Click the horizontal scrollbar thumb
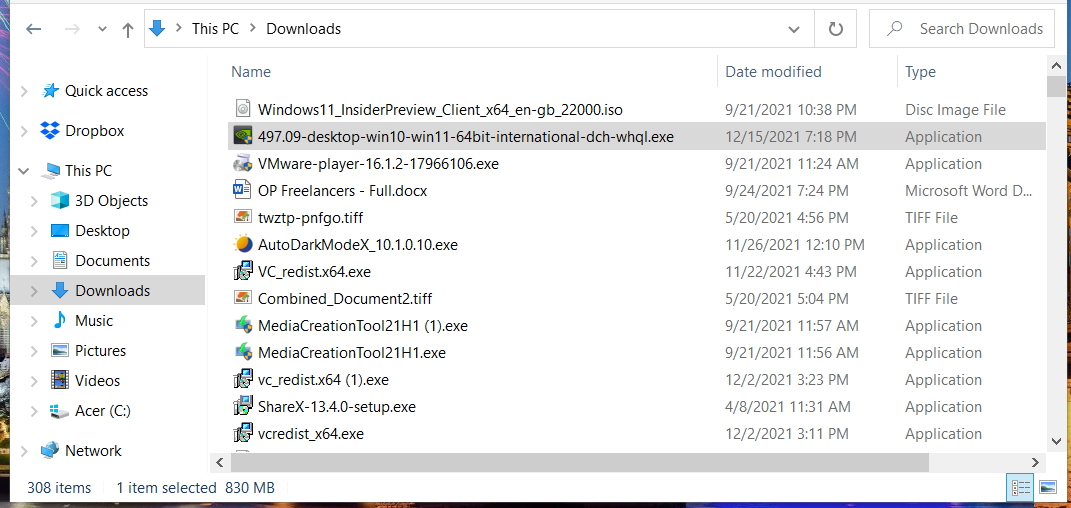This screenshot has width=1071, height=508. [x=580, y=462]
